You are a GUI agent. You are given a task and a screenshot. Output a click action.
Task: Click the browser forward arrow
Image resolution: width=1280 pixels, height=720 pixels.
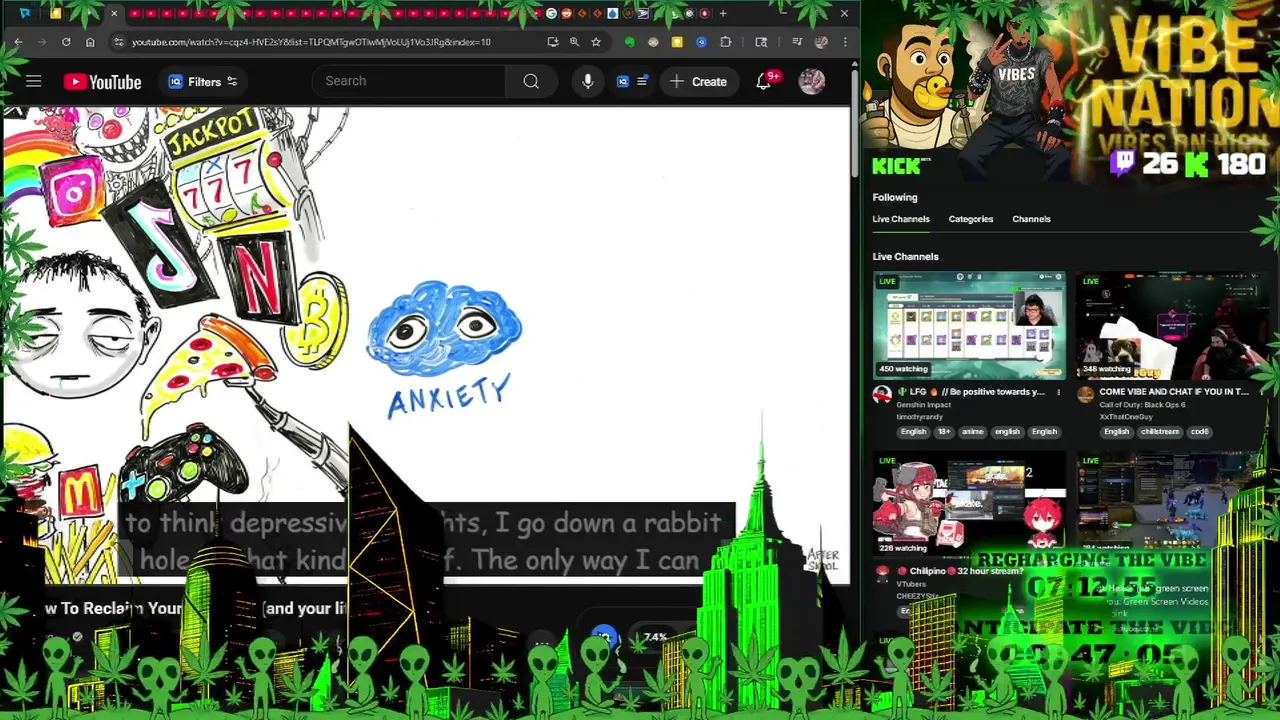(42, 42)
